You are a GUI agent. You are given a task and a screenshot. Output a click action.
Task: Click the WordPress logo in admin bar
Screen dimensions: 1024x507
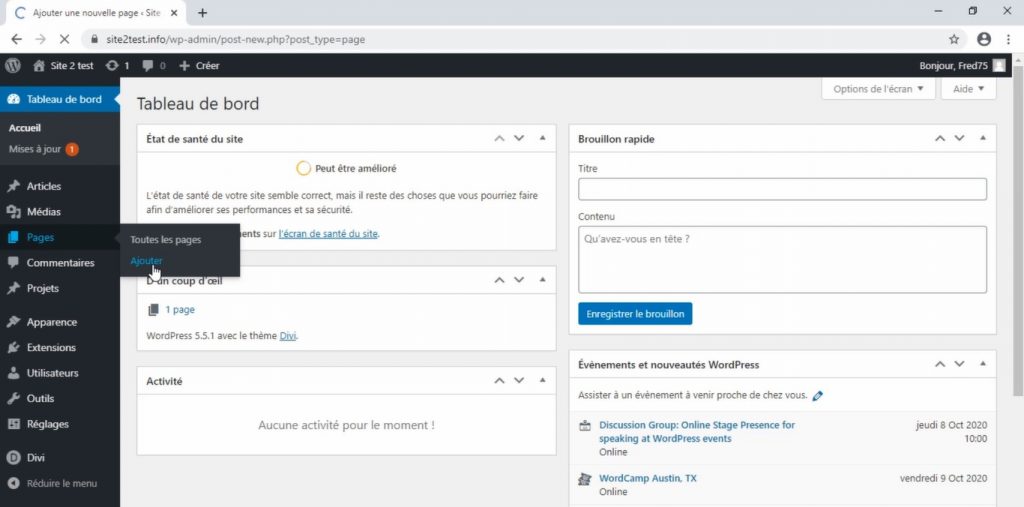click(x=13, y=65)
